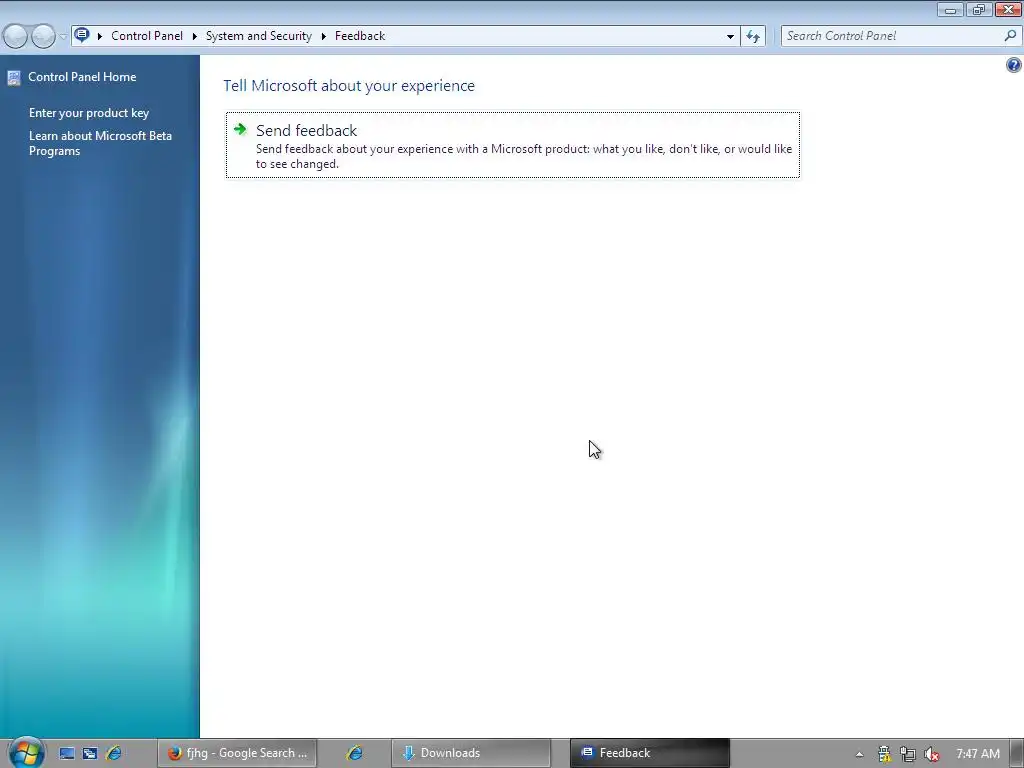Viewport: 1024px width, 768px height.
Task: Expand arrow after System and Security breadcrumb
Action: coord(323,37)
